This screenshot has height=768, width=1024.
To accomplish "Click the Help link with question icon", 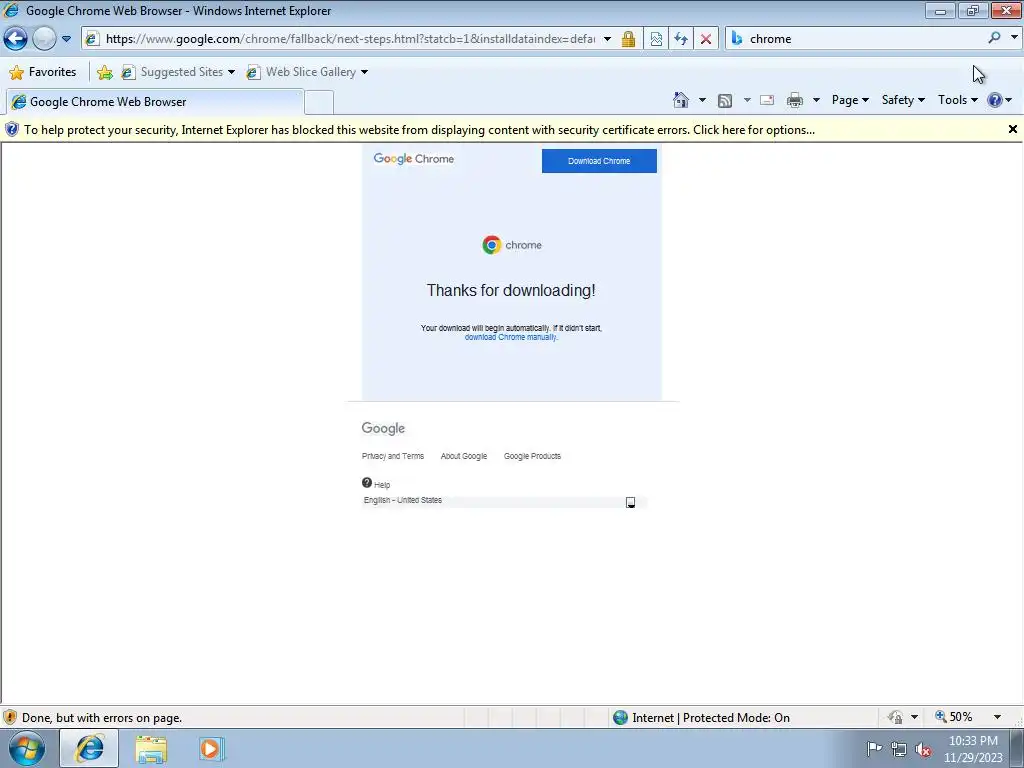I will (x=376, y=484).
